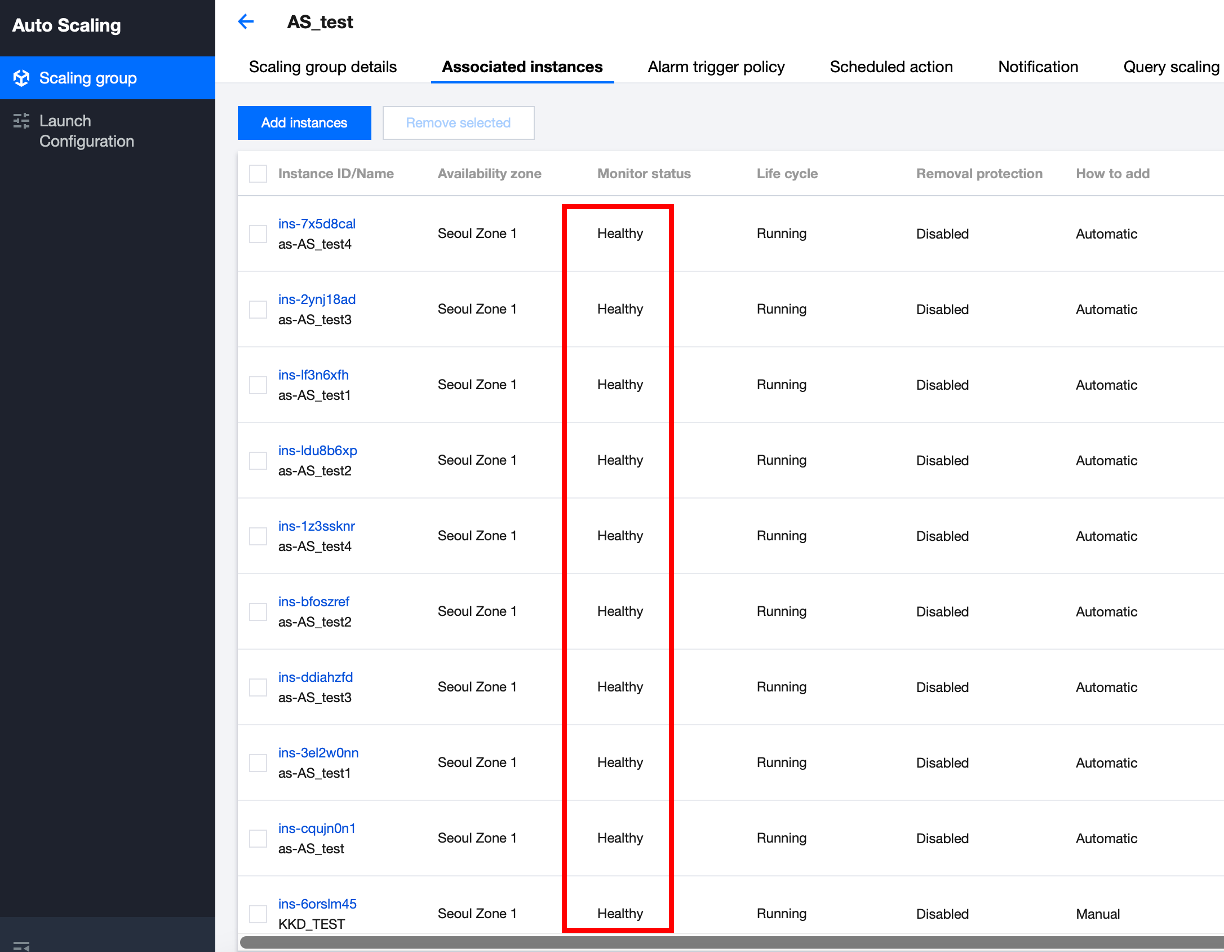Image resolution: width=1224 pixels, height=952 pixels.
Task: Open instance link ins-cqujn0n1
Action: click(317, 828)
